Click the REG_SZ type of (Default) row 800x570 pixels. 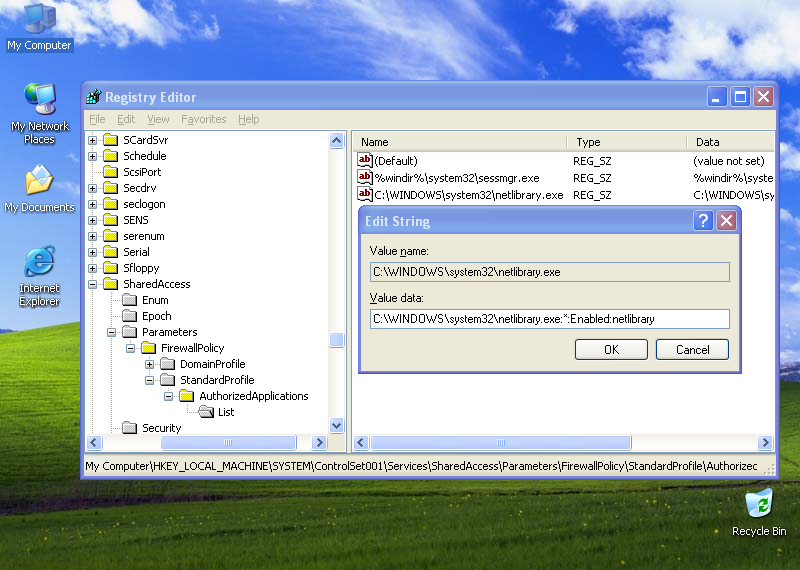[x=592, y=161]
